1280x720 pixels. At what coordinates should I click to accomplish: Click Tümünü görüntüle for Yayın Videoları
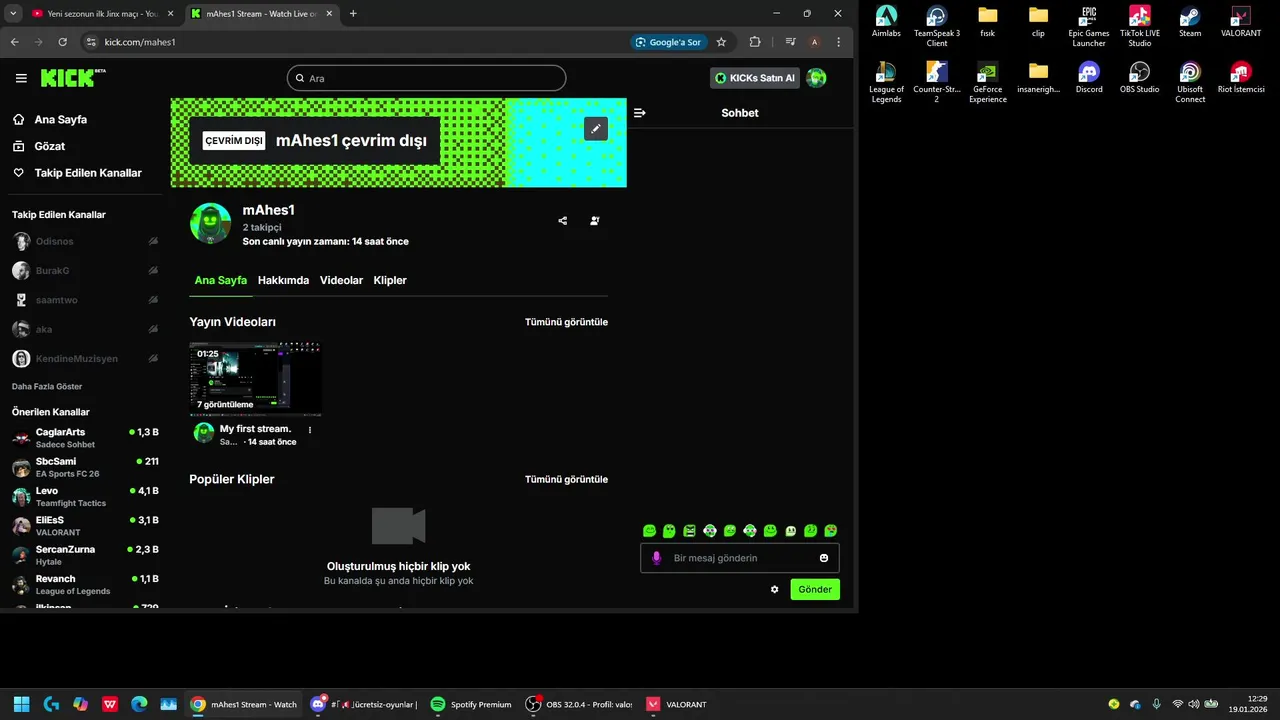coord(566,322)
